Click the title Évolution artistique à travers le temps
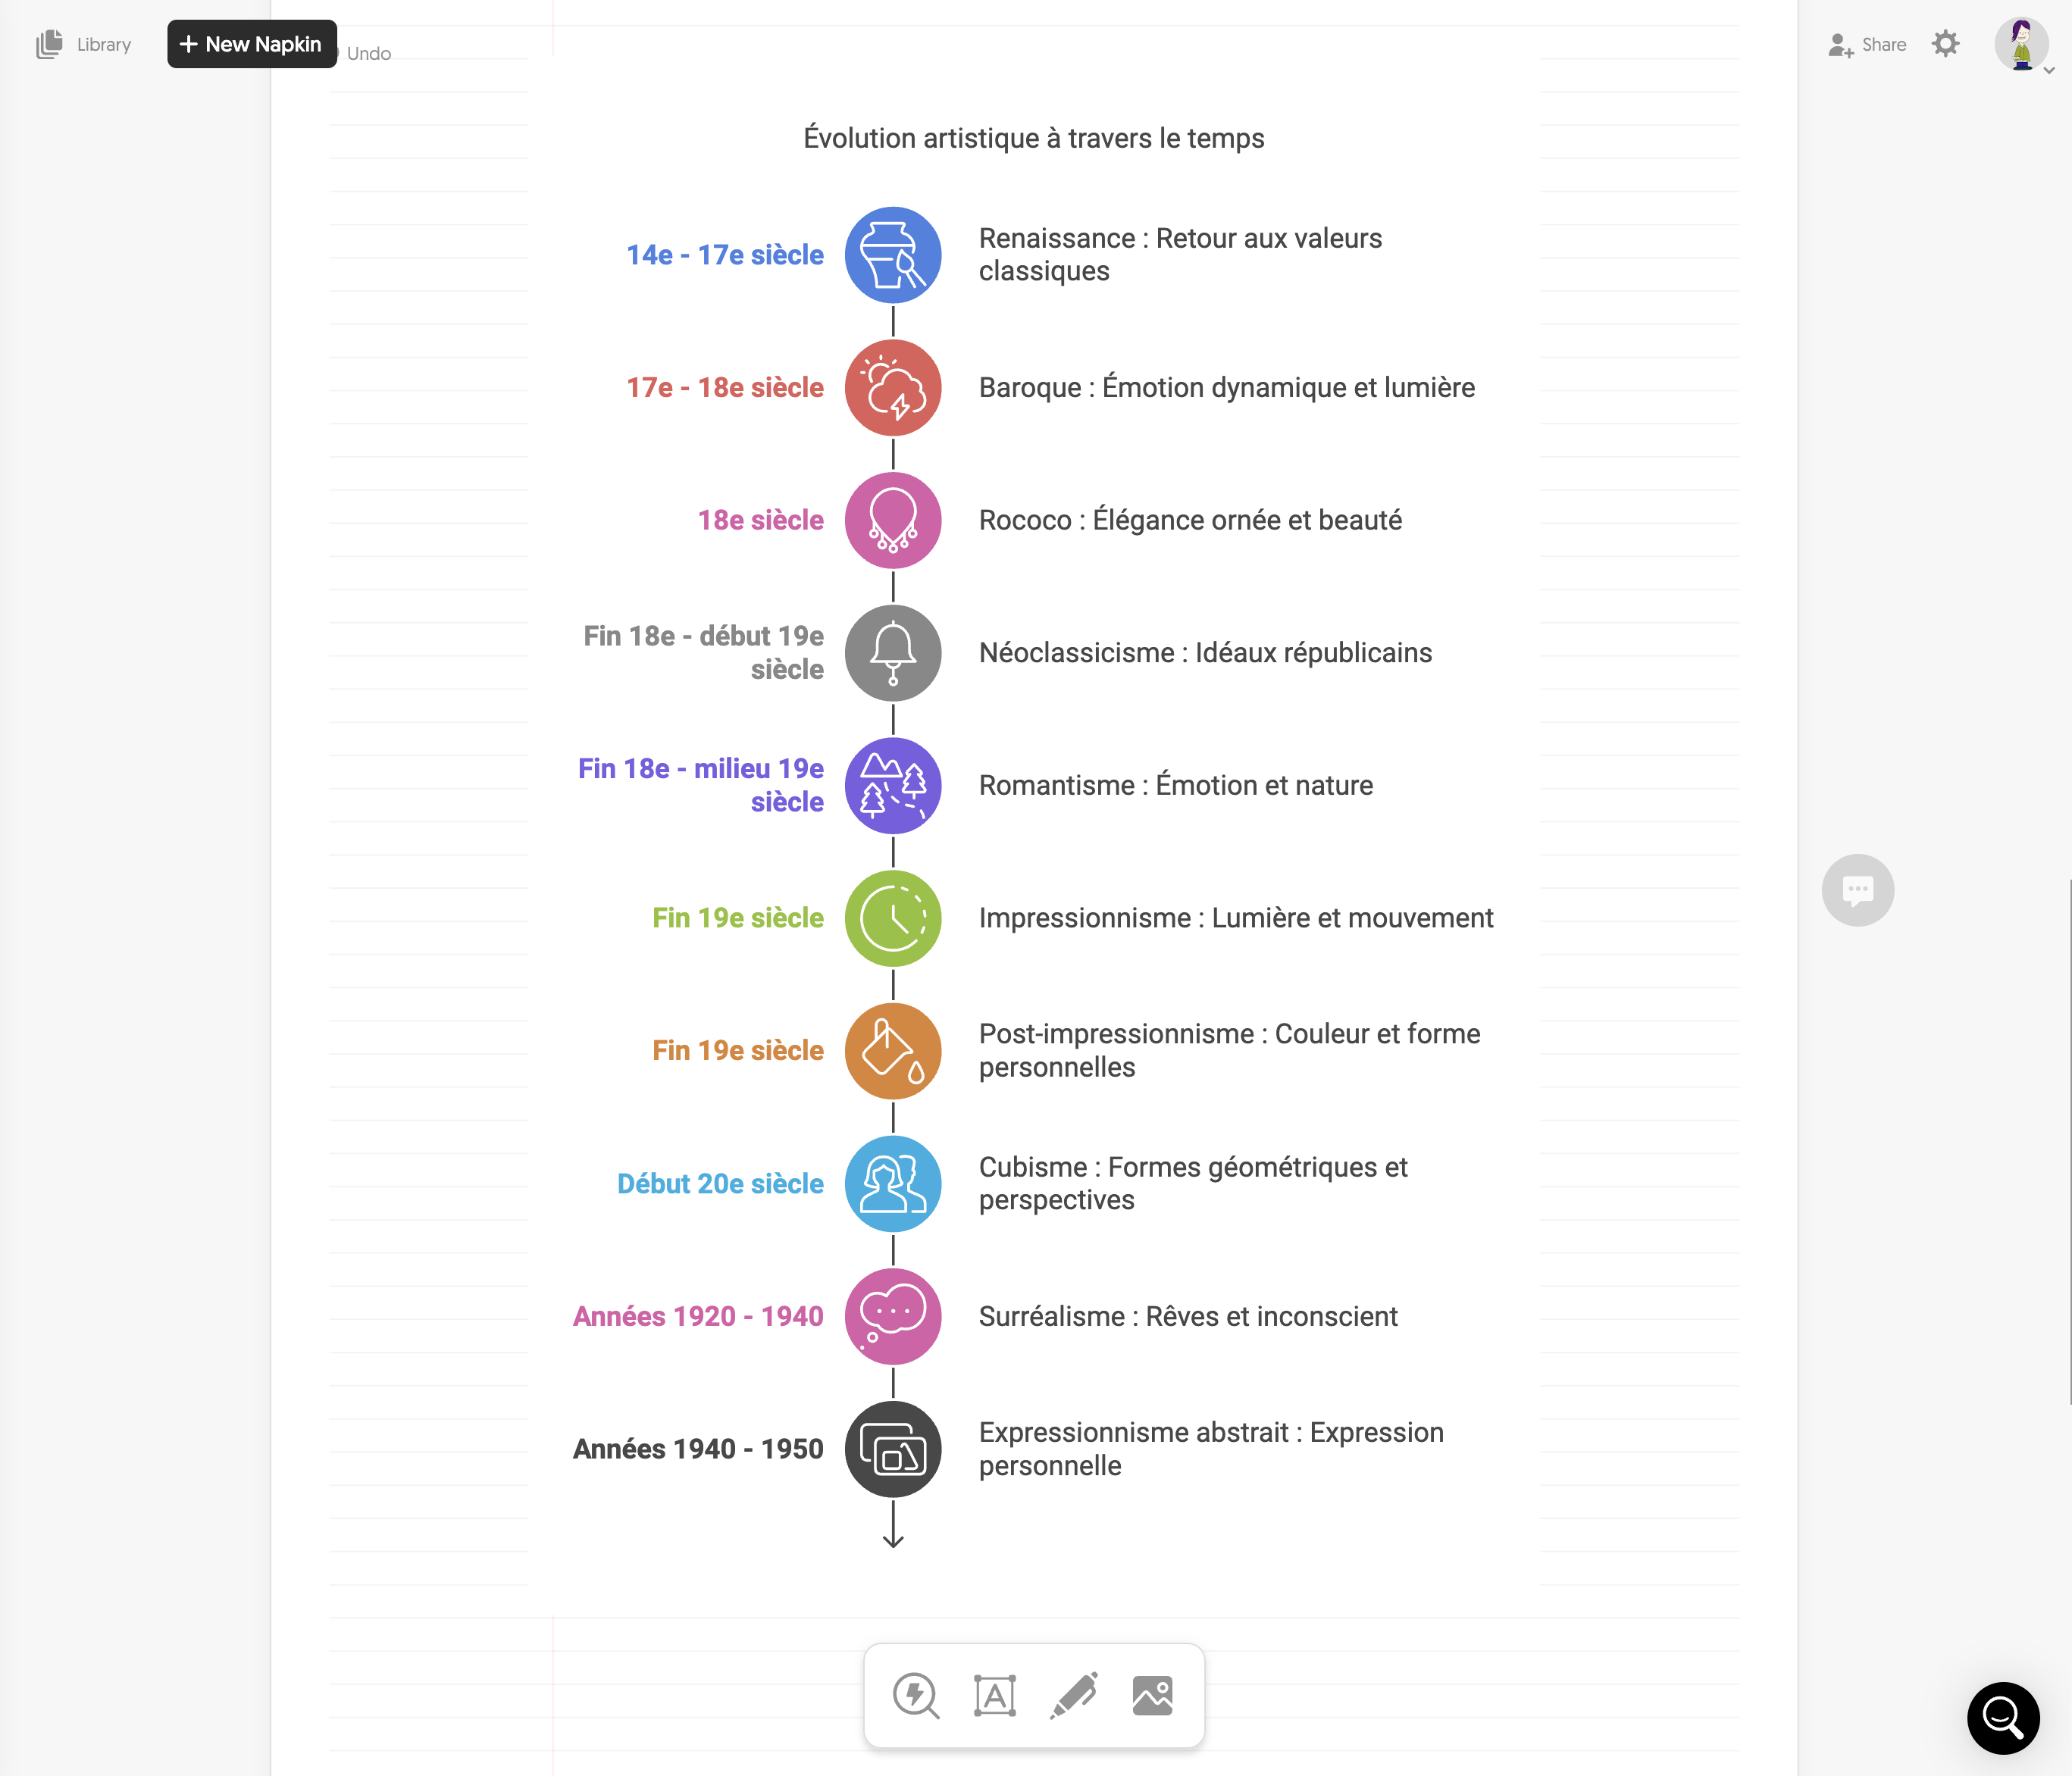This screenshot has height=1776, width=2072. (x=1033, y=138)
